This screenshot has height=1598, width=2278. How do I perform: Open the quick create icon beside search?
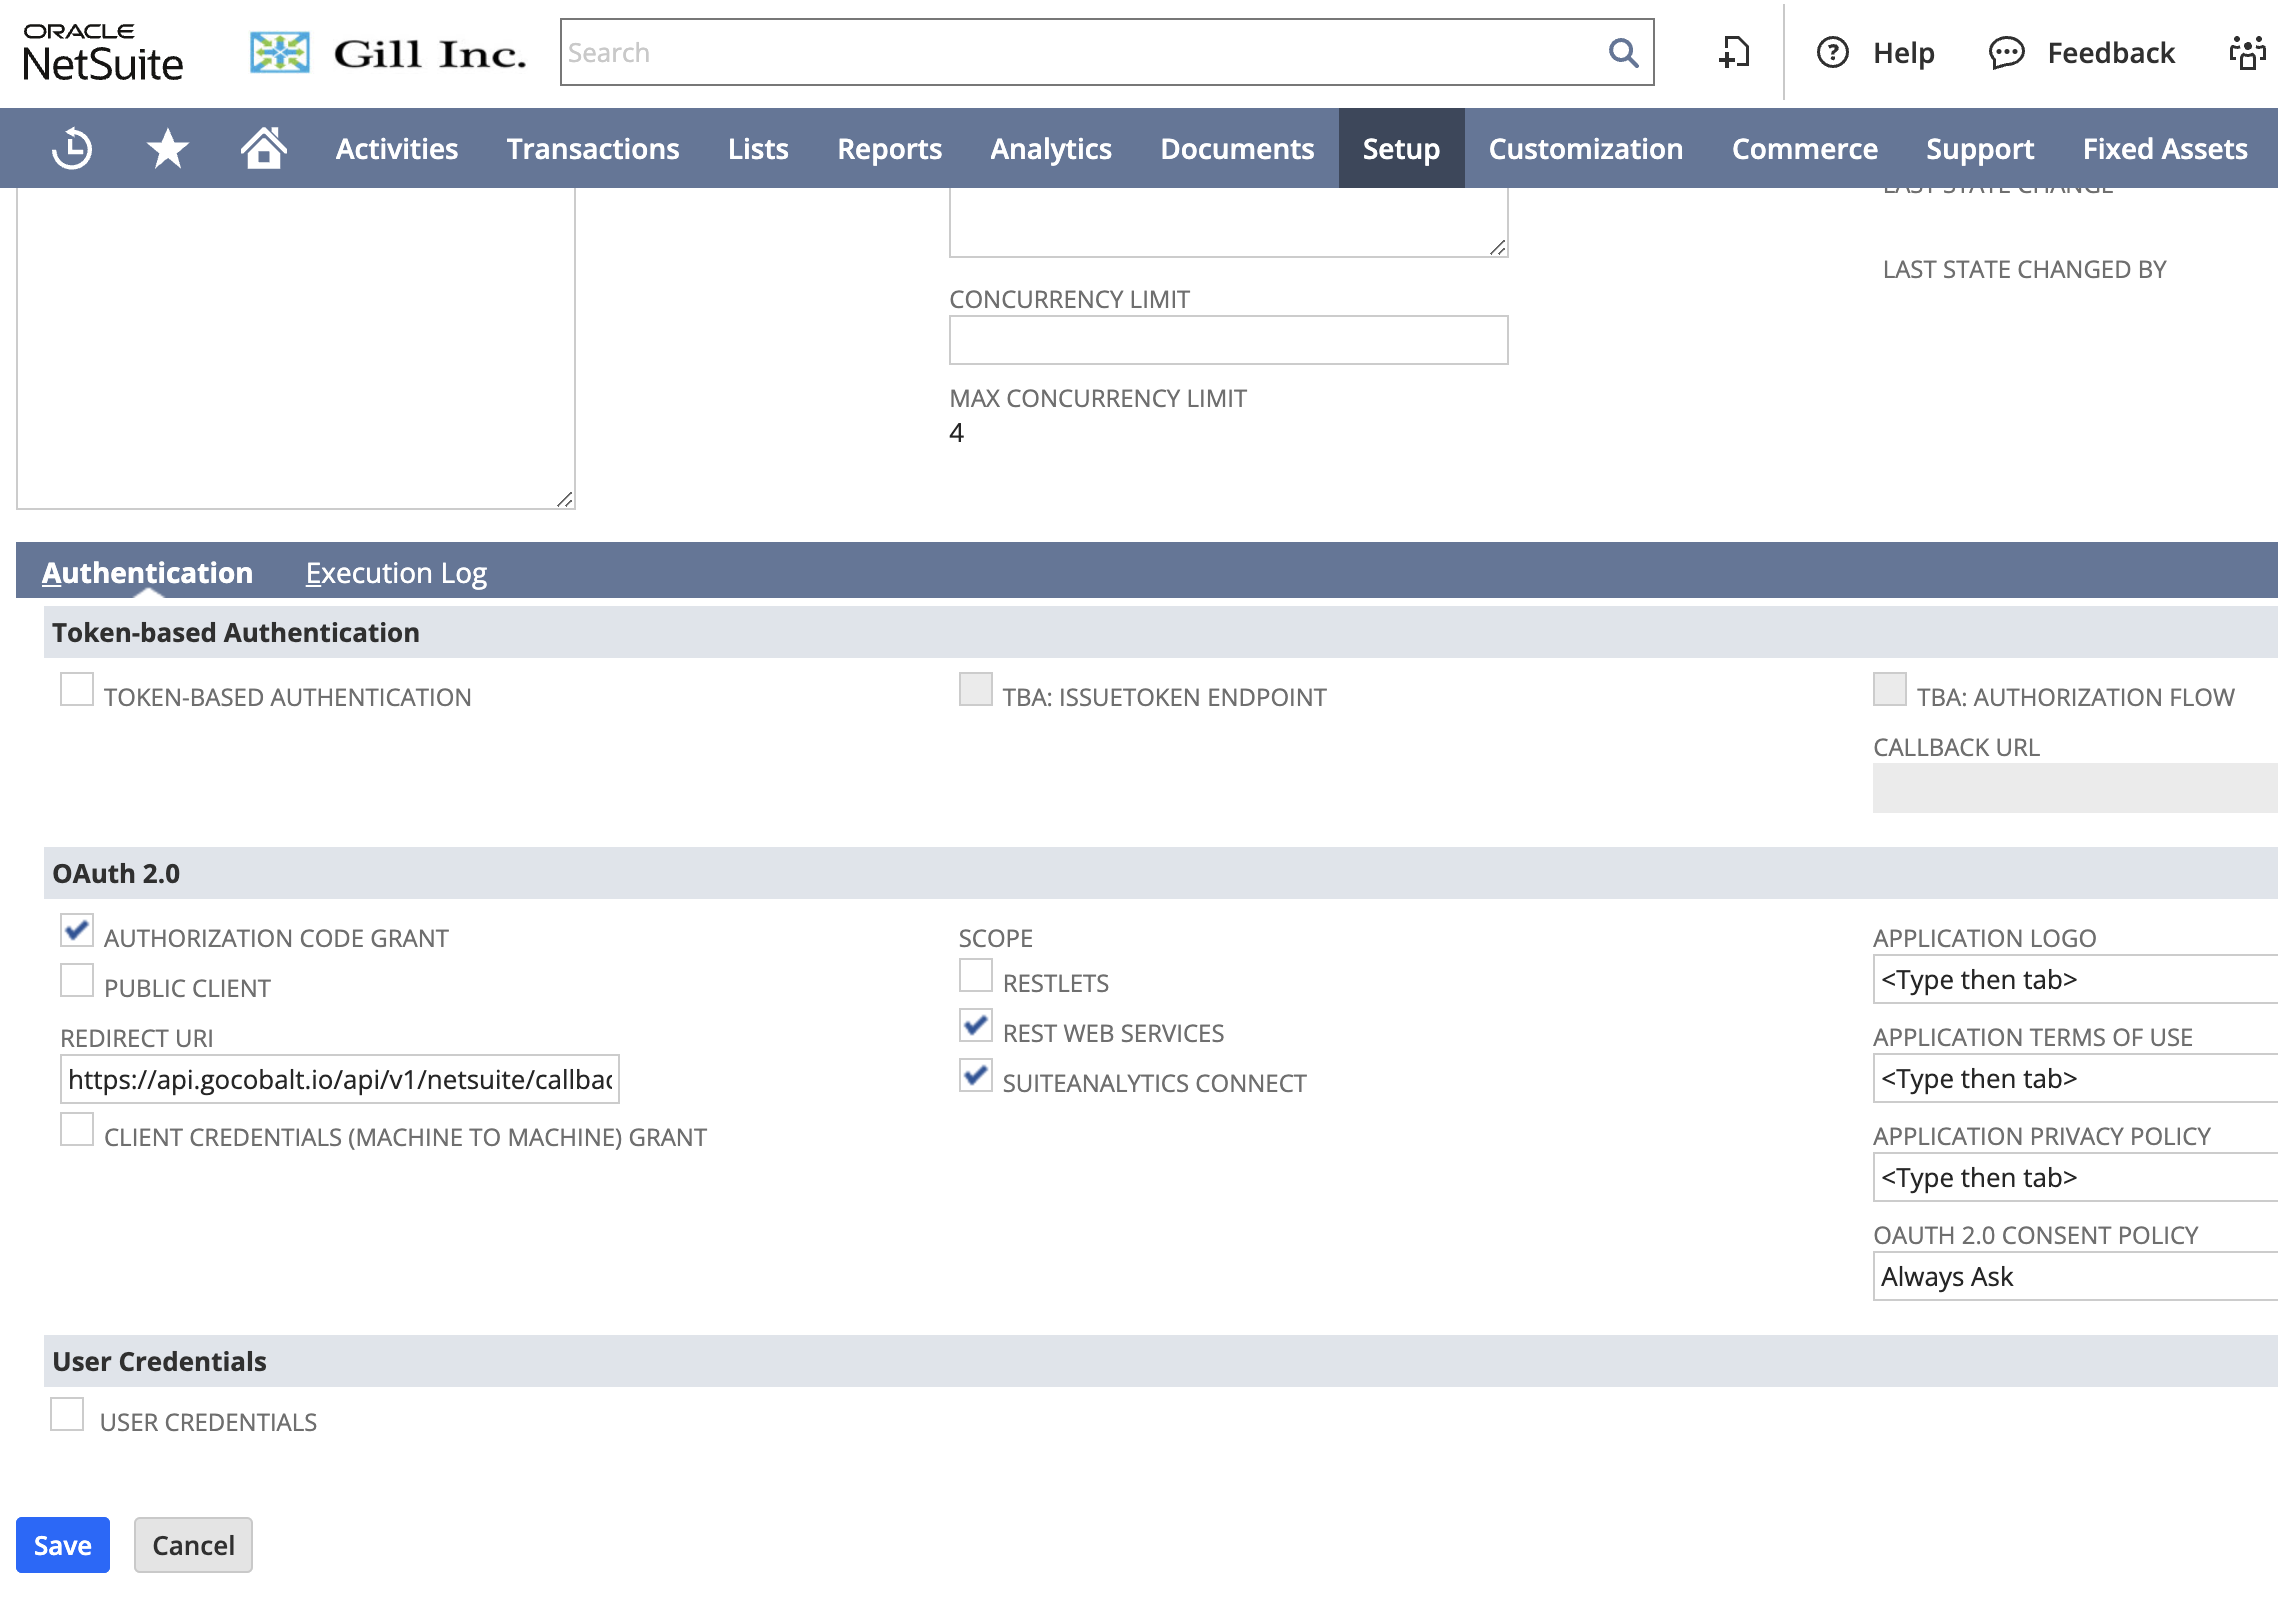coord(1735,52)
